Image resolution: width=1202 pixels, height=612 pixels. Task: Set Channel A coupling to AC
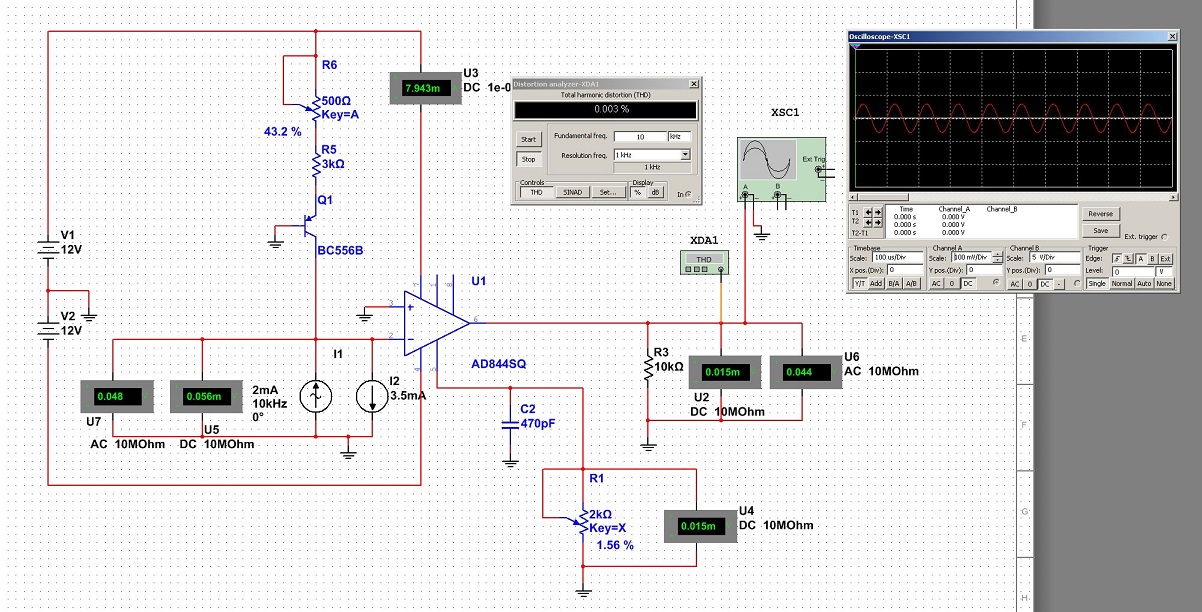pyautogui.click(x=936, y=284)
